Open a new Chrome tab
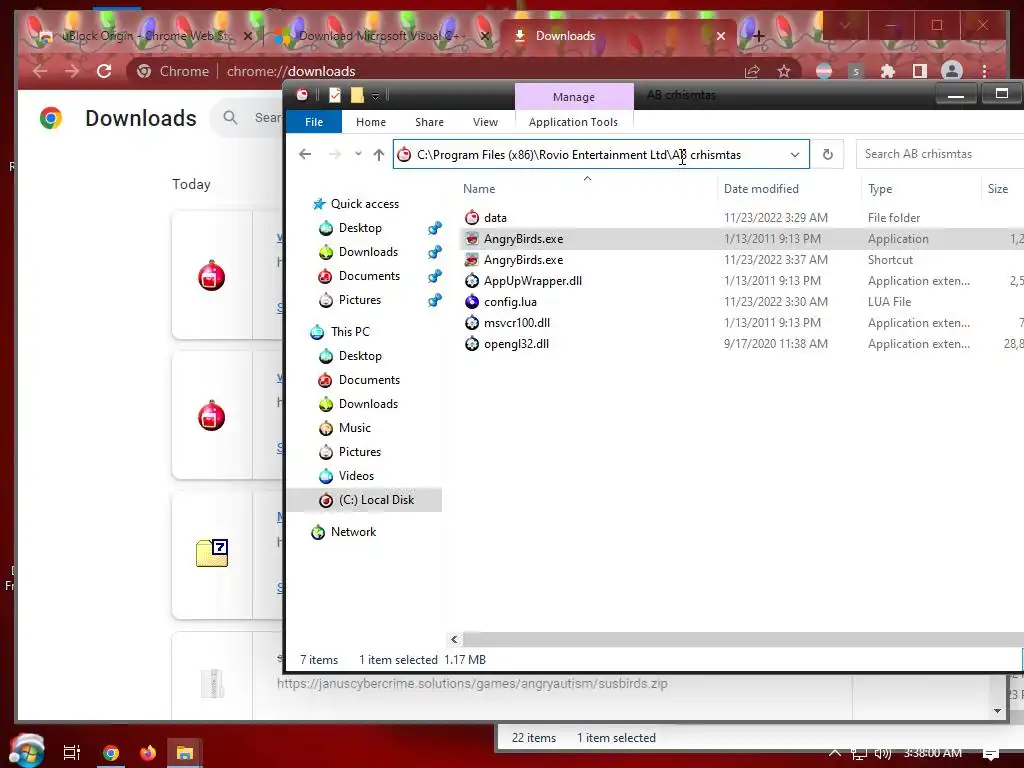 (758, 36)
